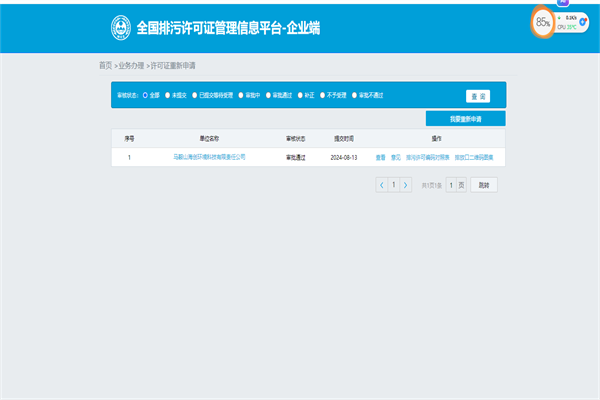Select the 未提交 status filter
This screenshot has height=400, width=600.
pyautogui.click(x=167, y=95)
